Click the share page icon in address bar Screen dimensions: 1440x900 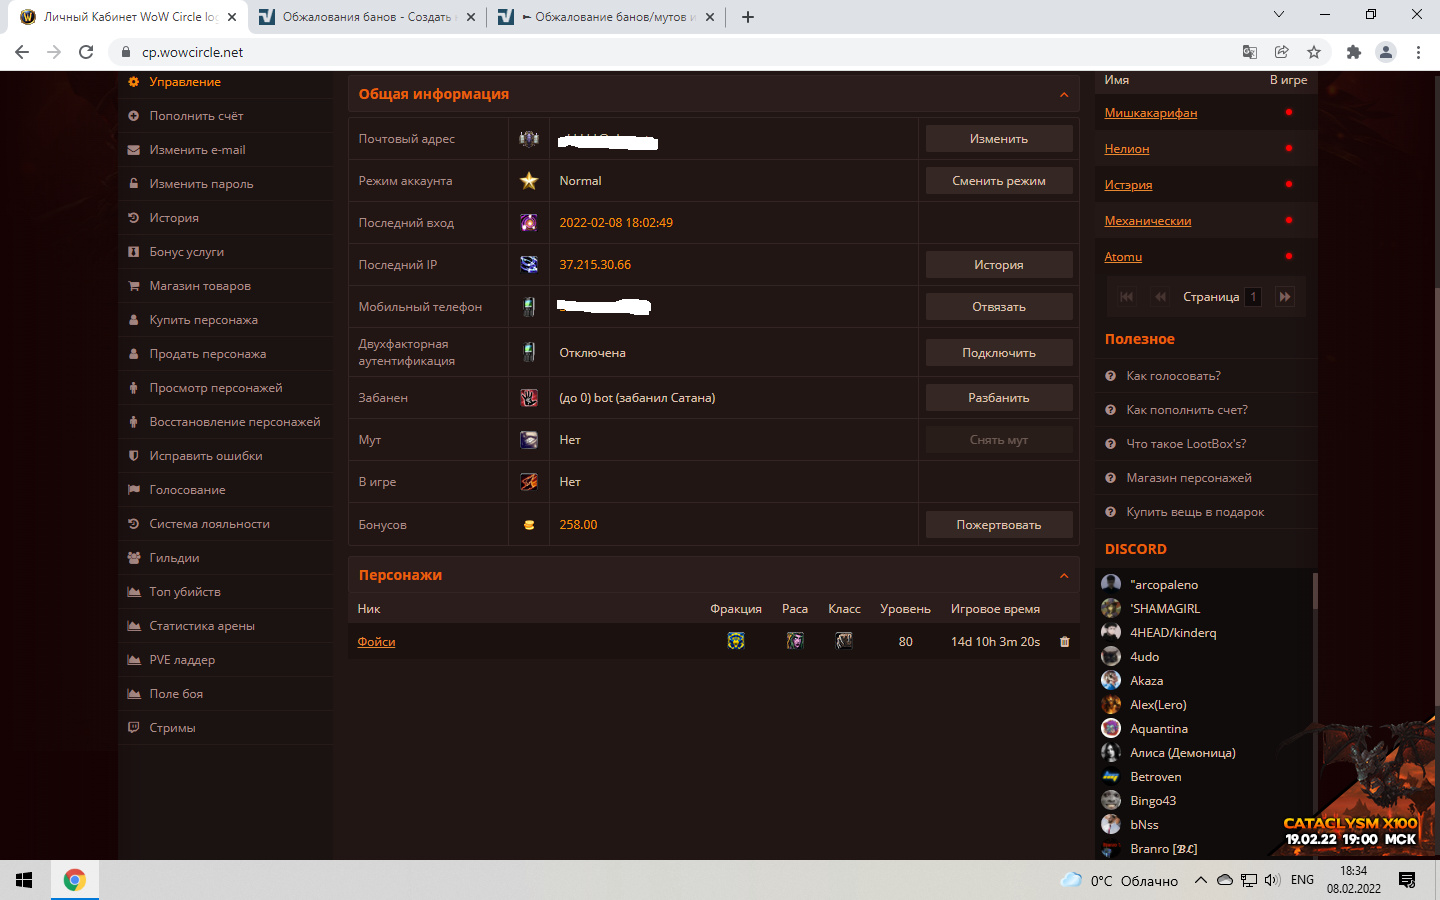[1281, 52]
